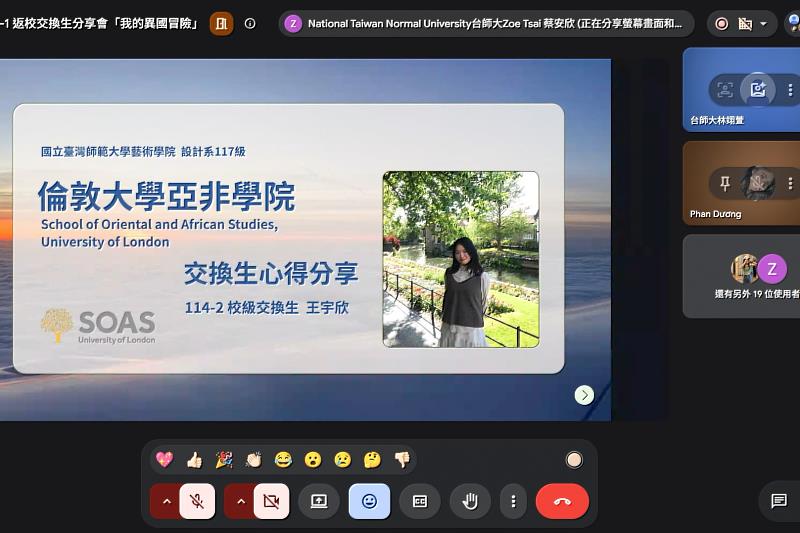Image resolution: width=800 pixels, height=533 pixels.
Task: Open more options on Phan Dương tile
Action: pos(790,183)
